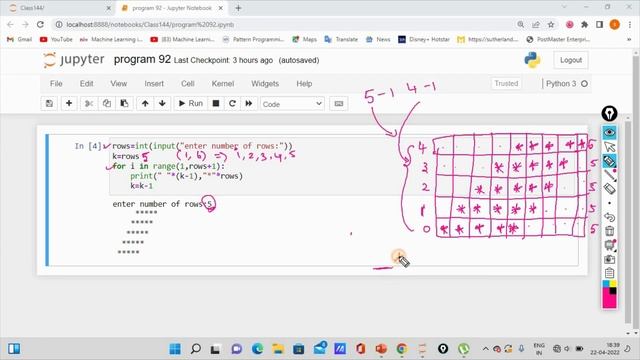Restart kernel and run all cells

[x=249, y=104]
